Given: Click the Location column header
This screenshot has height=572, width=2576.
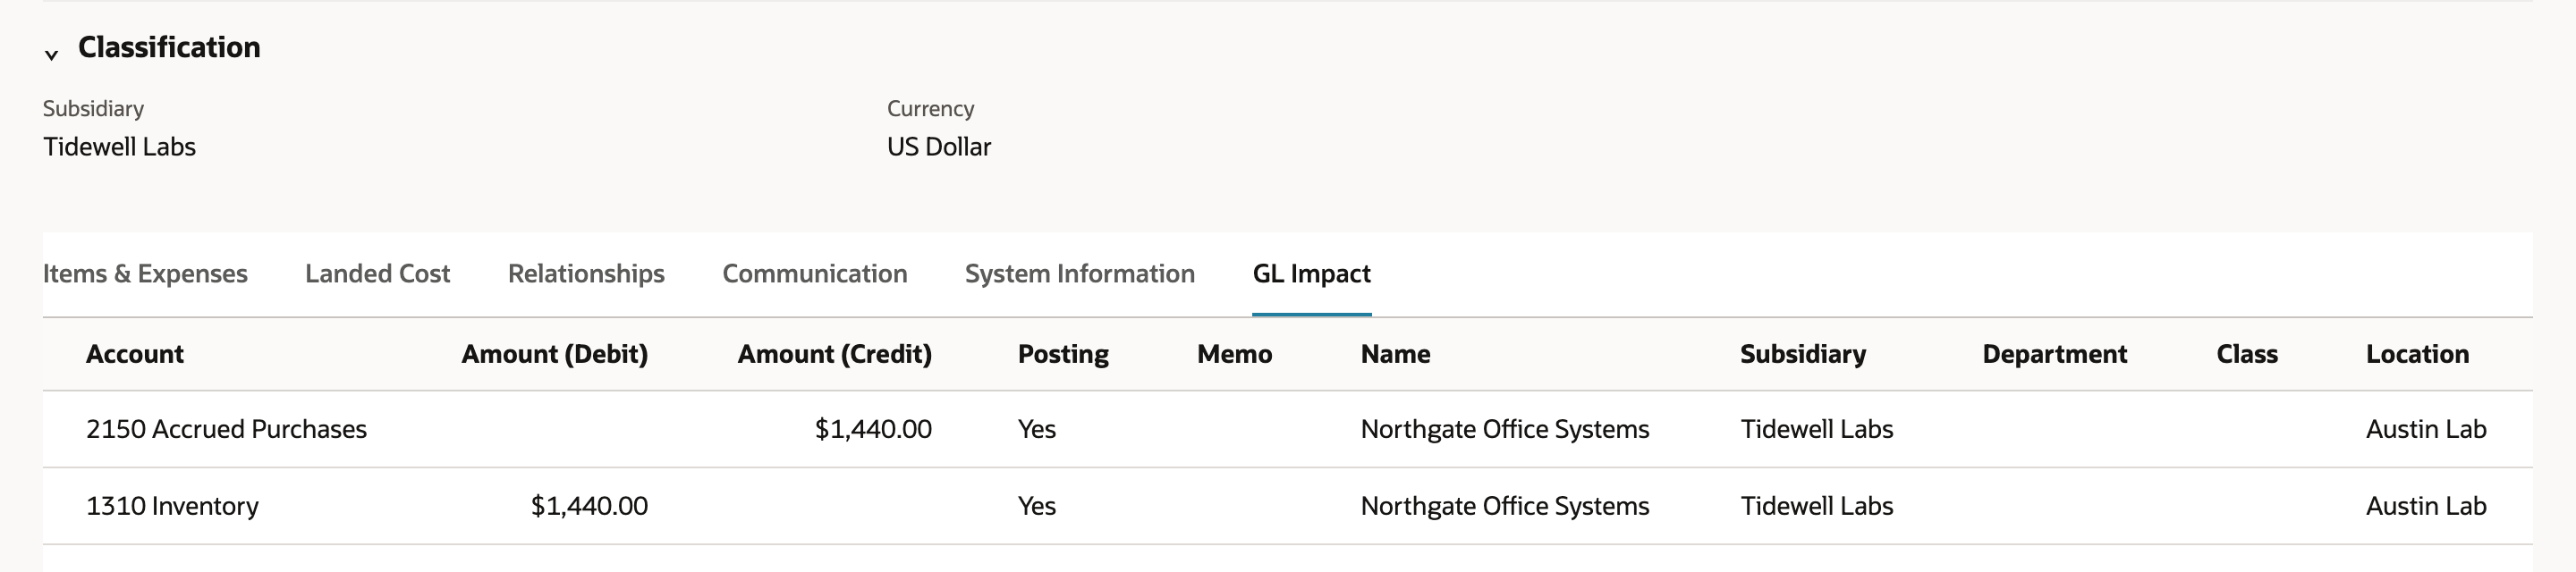Looking at the screenshot, I should (2417, 354).
